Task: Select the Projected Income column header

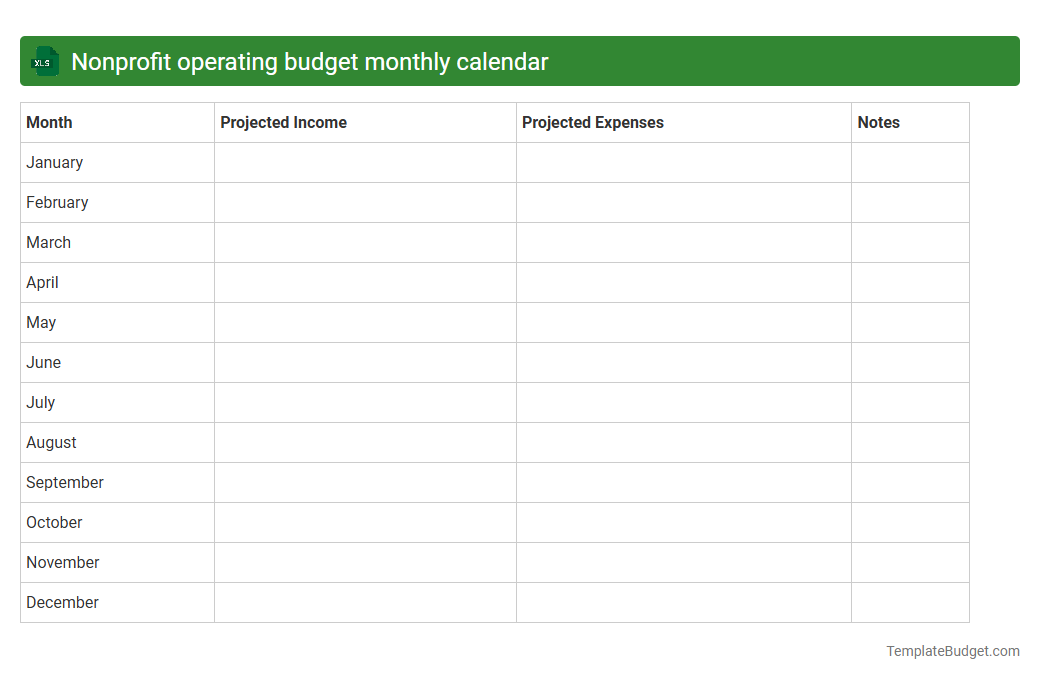Action: click(x=283, y=122)
